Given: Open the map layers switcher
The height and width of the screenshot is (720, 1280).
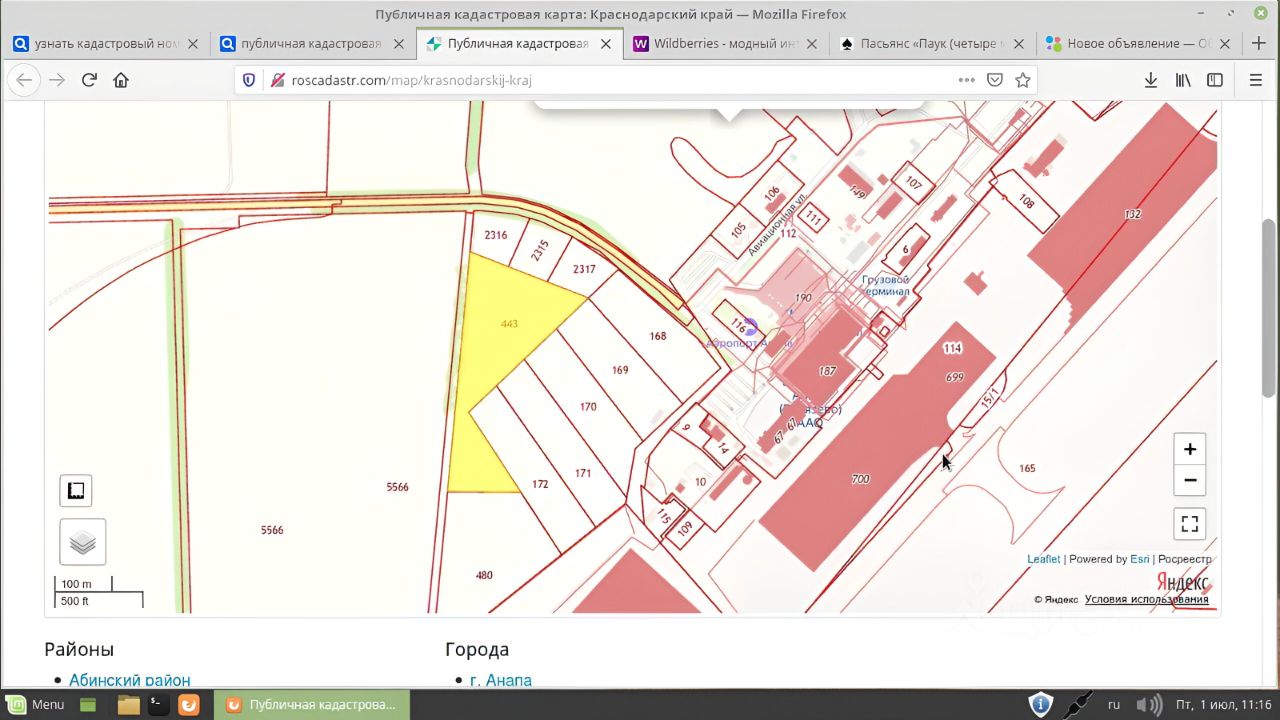Looking at the screenshot, I should tap(83, 542).
